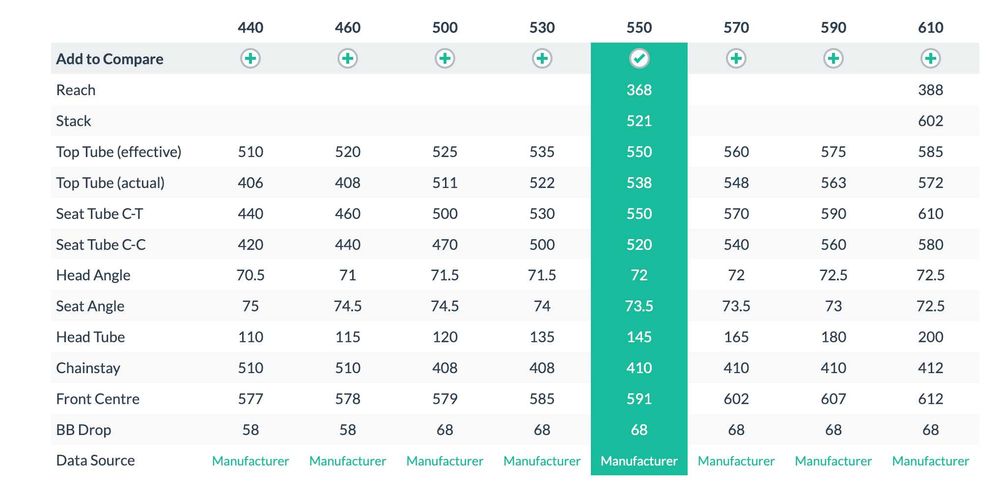Open the Manufacturer source for size 590

click(x=833, y=461)
